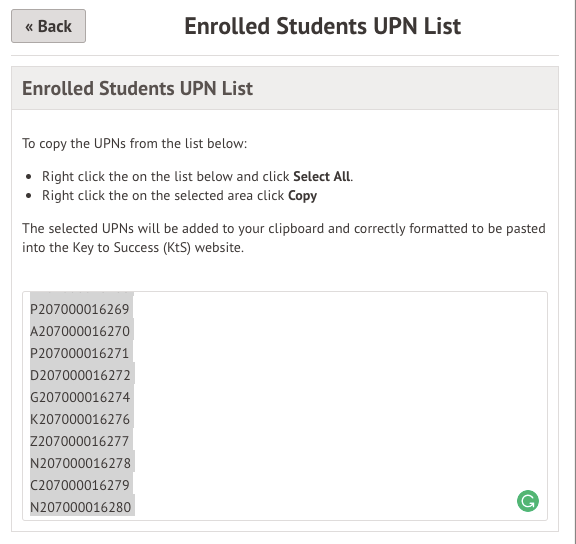Image resolution: width=576 pixels, height=544 pixels.
Task: Click the bold Select All text
Action: click(321, 176)
